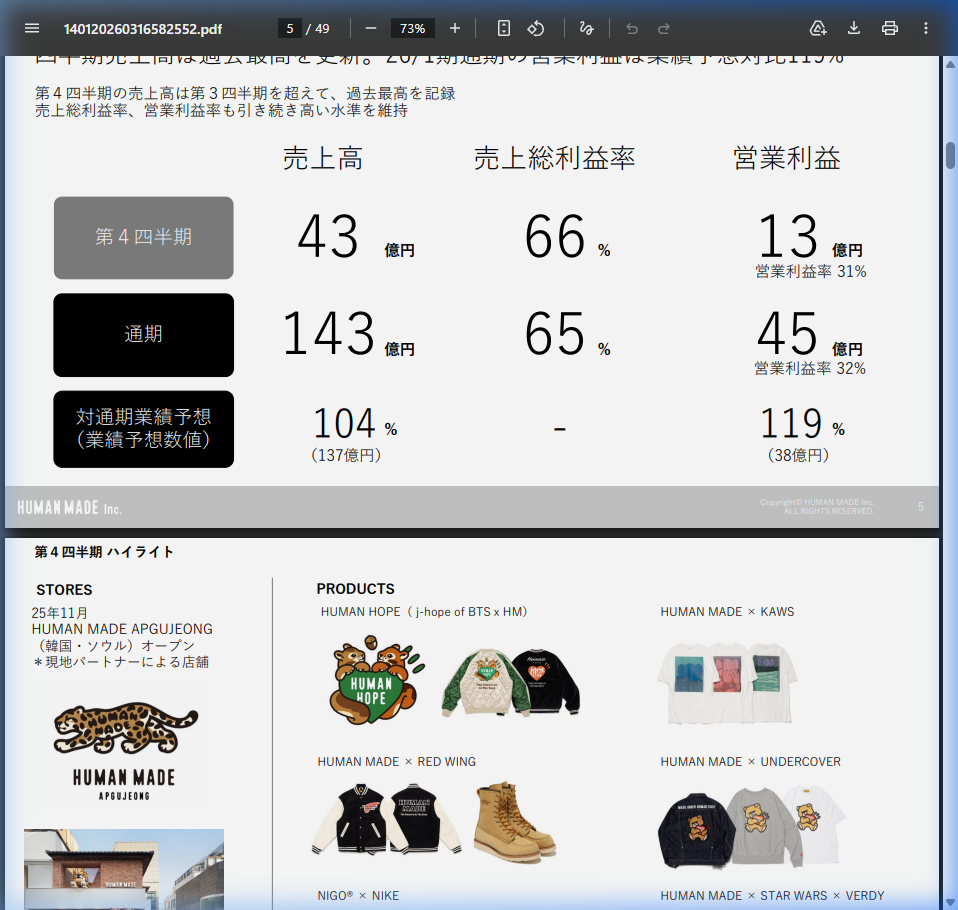The width and height of the screenshot is (958, 910).
Task: Click the NIGO® × NIKE label
Action: coord(358,895)
